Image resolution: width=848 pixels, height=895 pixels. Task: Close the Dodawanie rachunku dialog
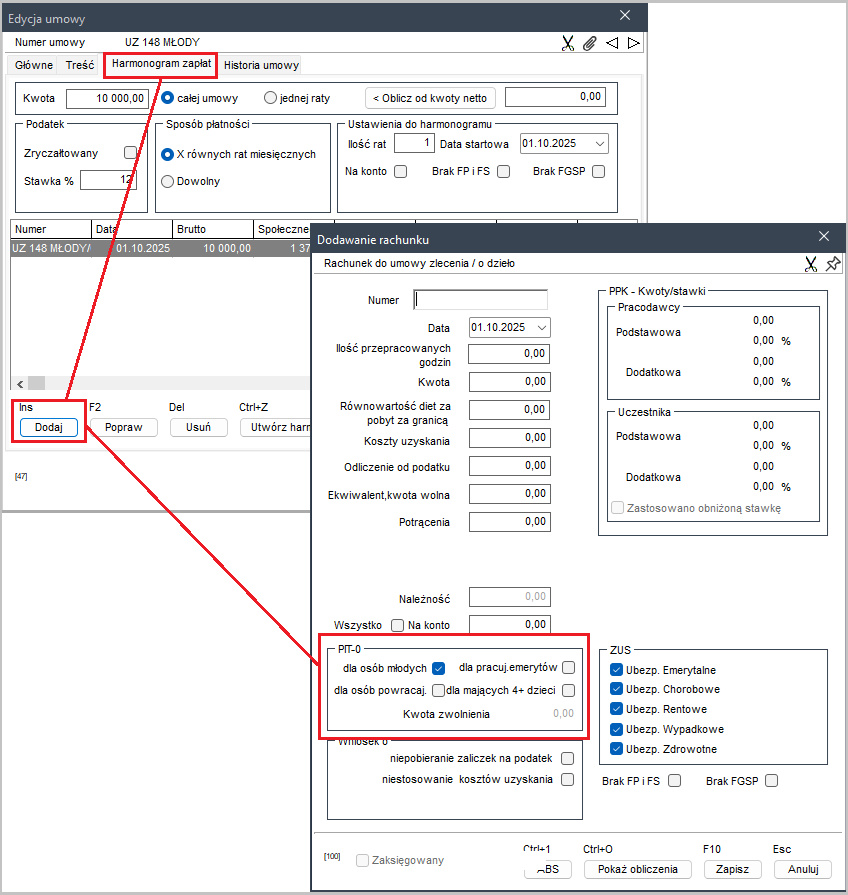[x=824, y=237]
